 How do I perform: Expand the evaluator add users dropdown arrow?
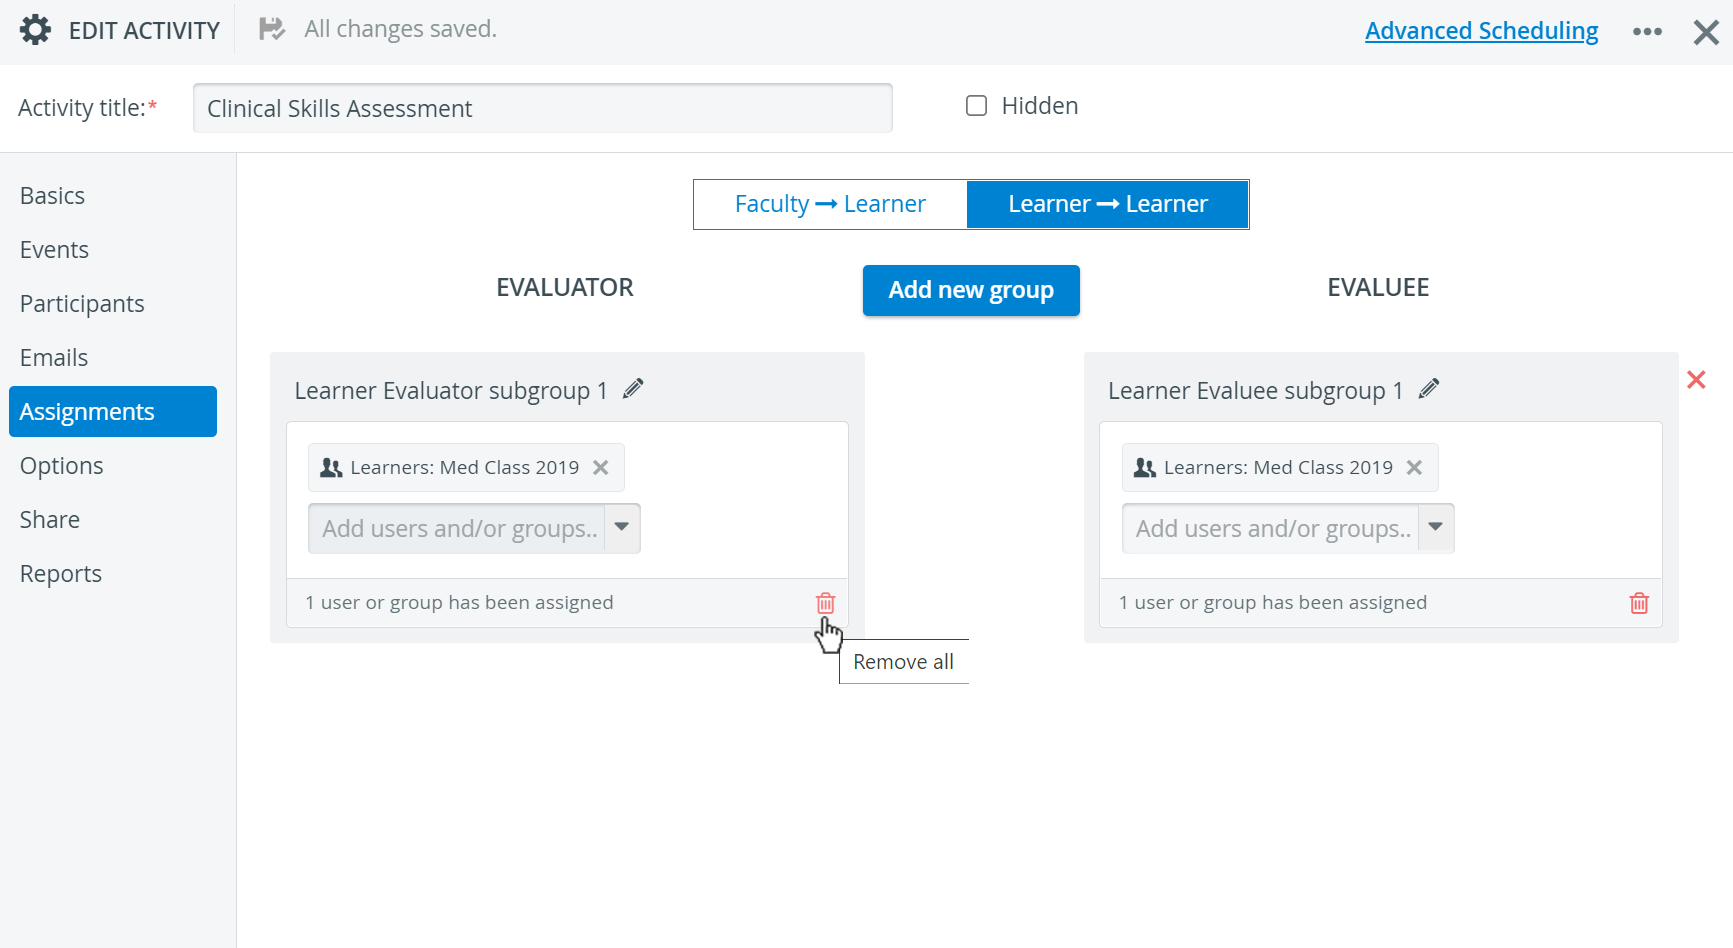[x=622, y=528]
